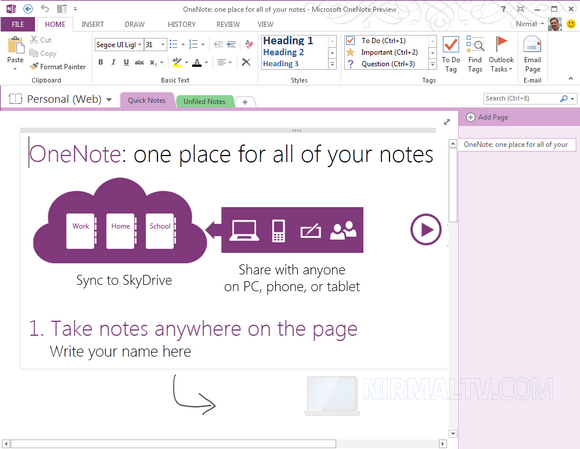The height and width of the screenshot is (449, 580).
Task: Toggle the Dock to Desktop icon
Action: click(x=61, y=9)
